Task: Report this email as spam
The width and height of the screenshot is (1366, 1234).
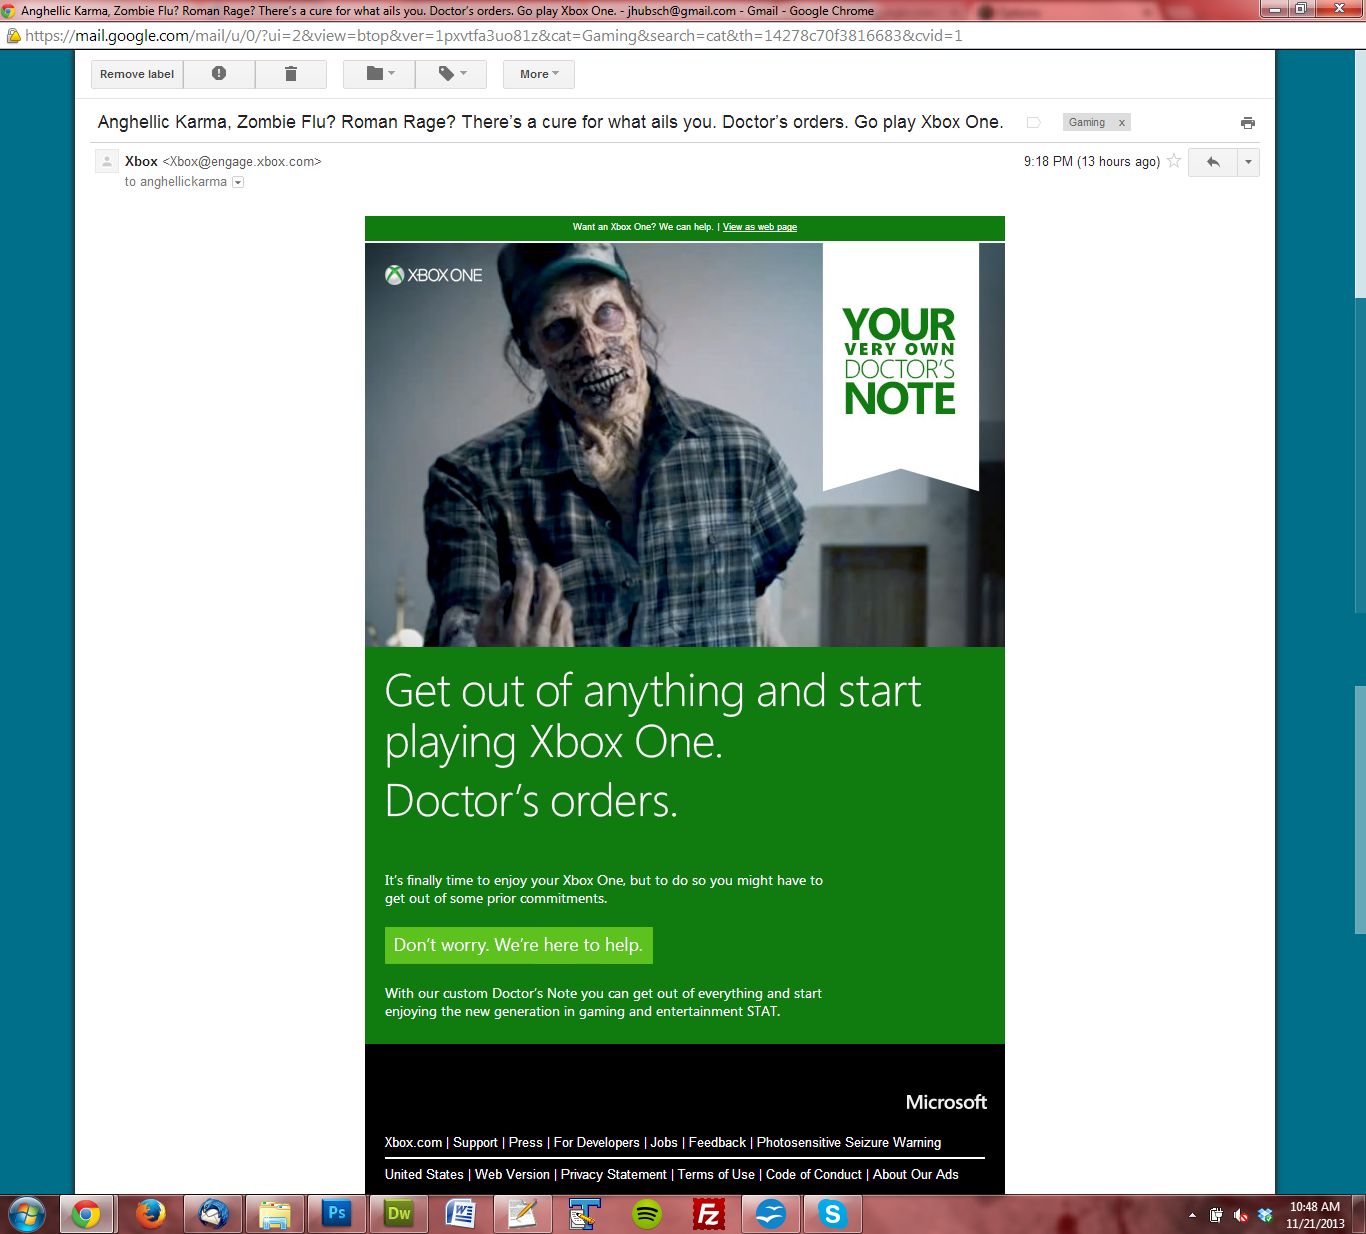Action: [x=219, y=74]
